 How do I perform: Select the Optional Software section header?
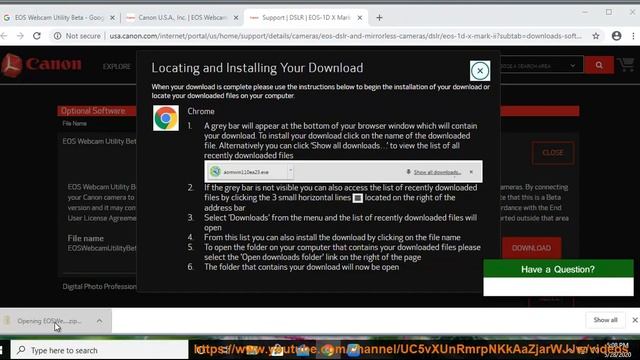pyautogui.click(x=93, y=111)
